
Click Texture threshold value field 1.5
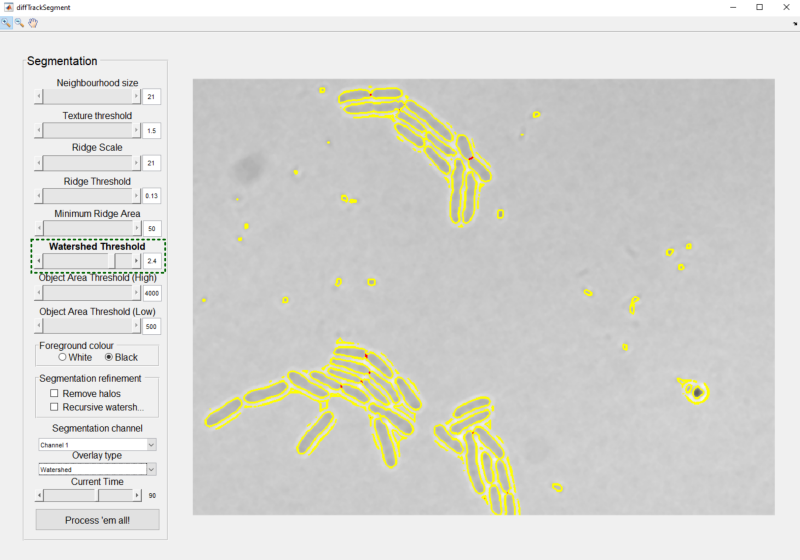(151, 131)
